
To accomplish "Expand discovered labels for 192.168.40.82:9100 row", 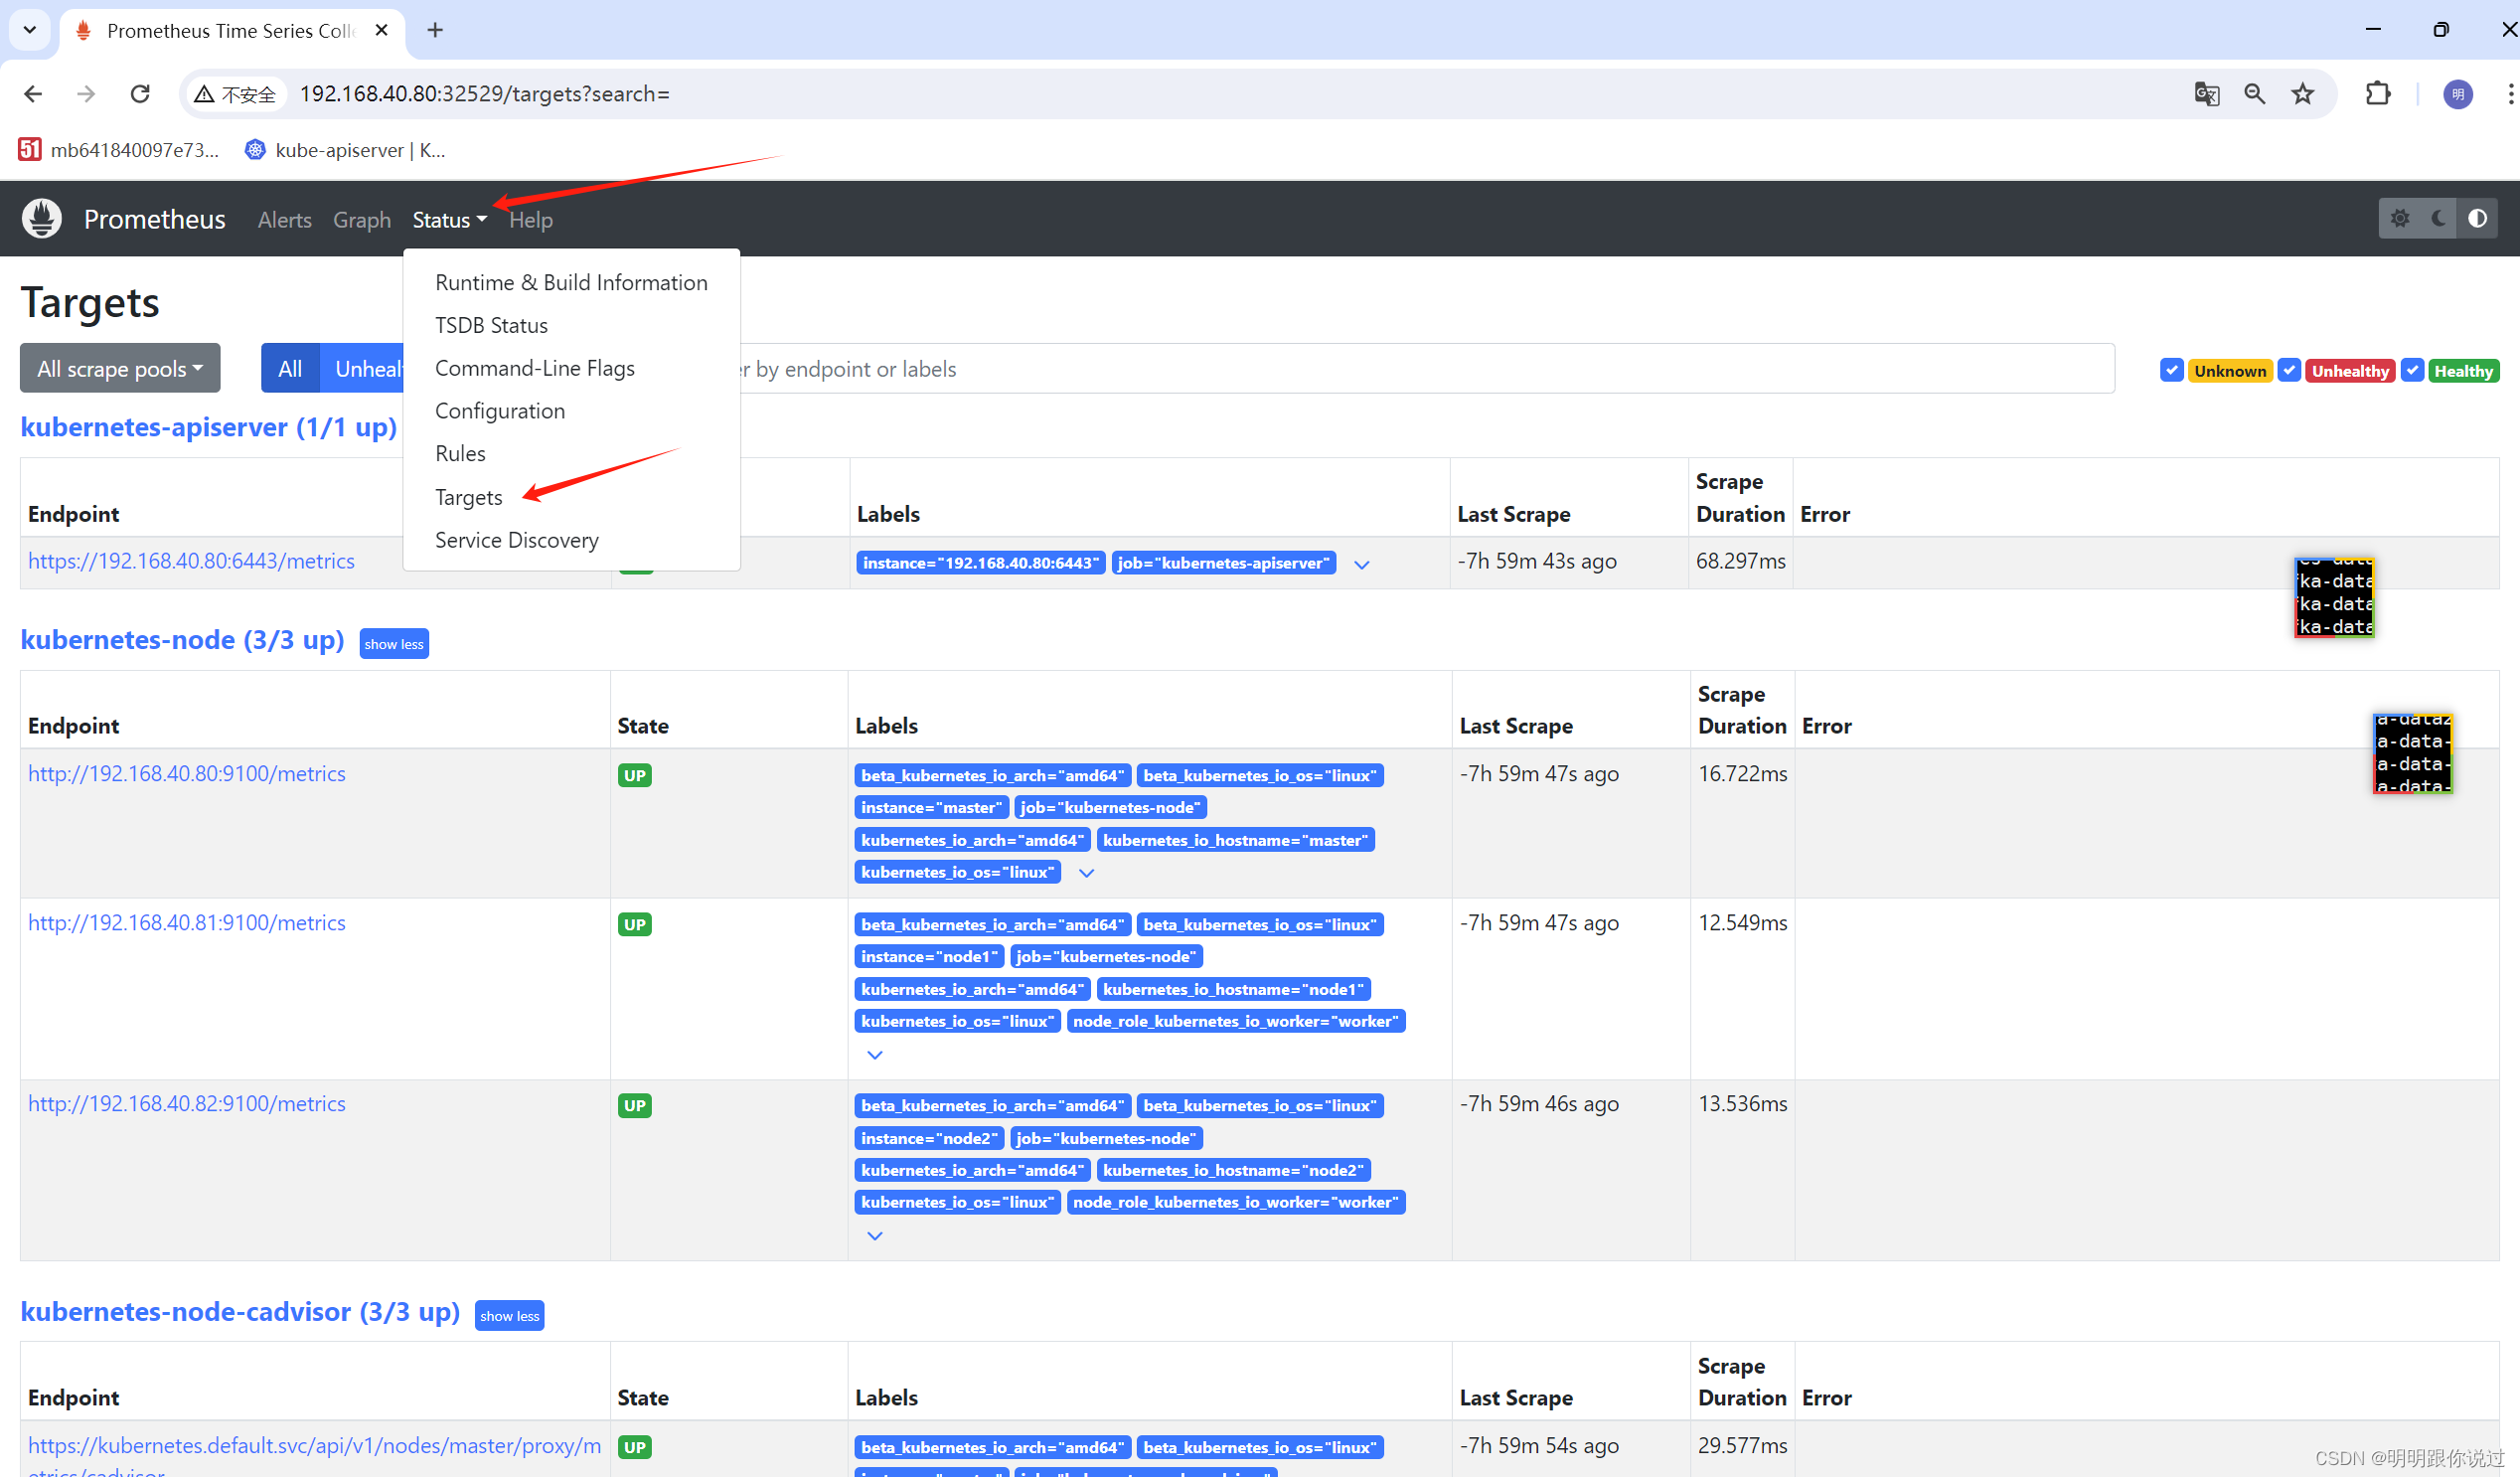I will click(875, 1236).
